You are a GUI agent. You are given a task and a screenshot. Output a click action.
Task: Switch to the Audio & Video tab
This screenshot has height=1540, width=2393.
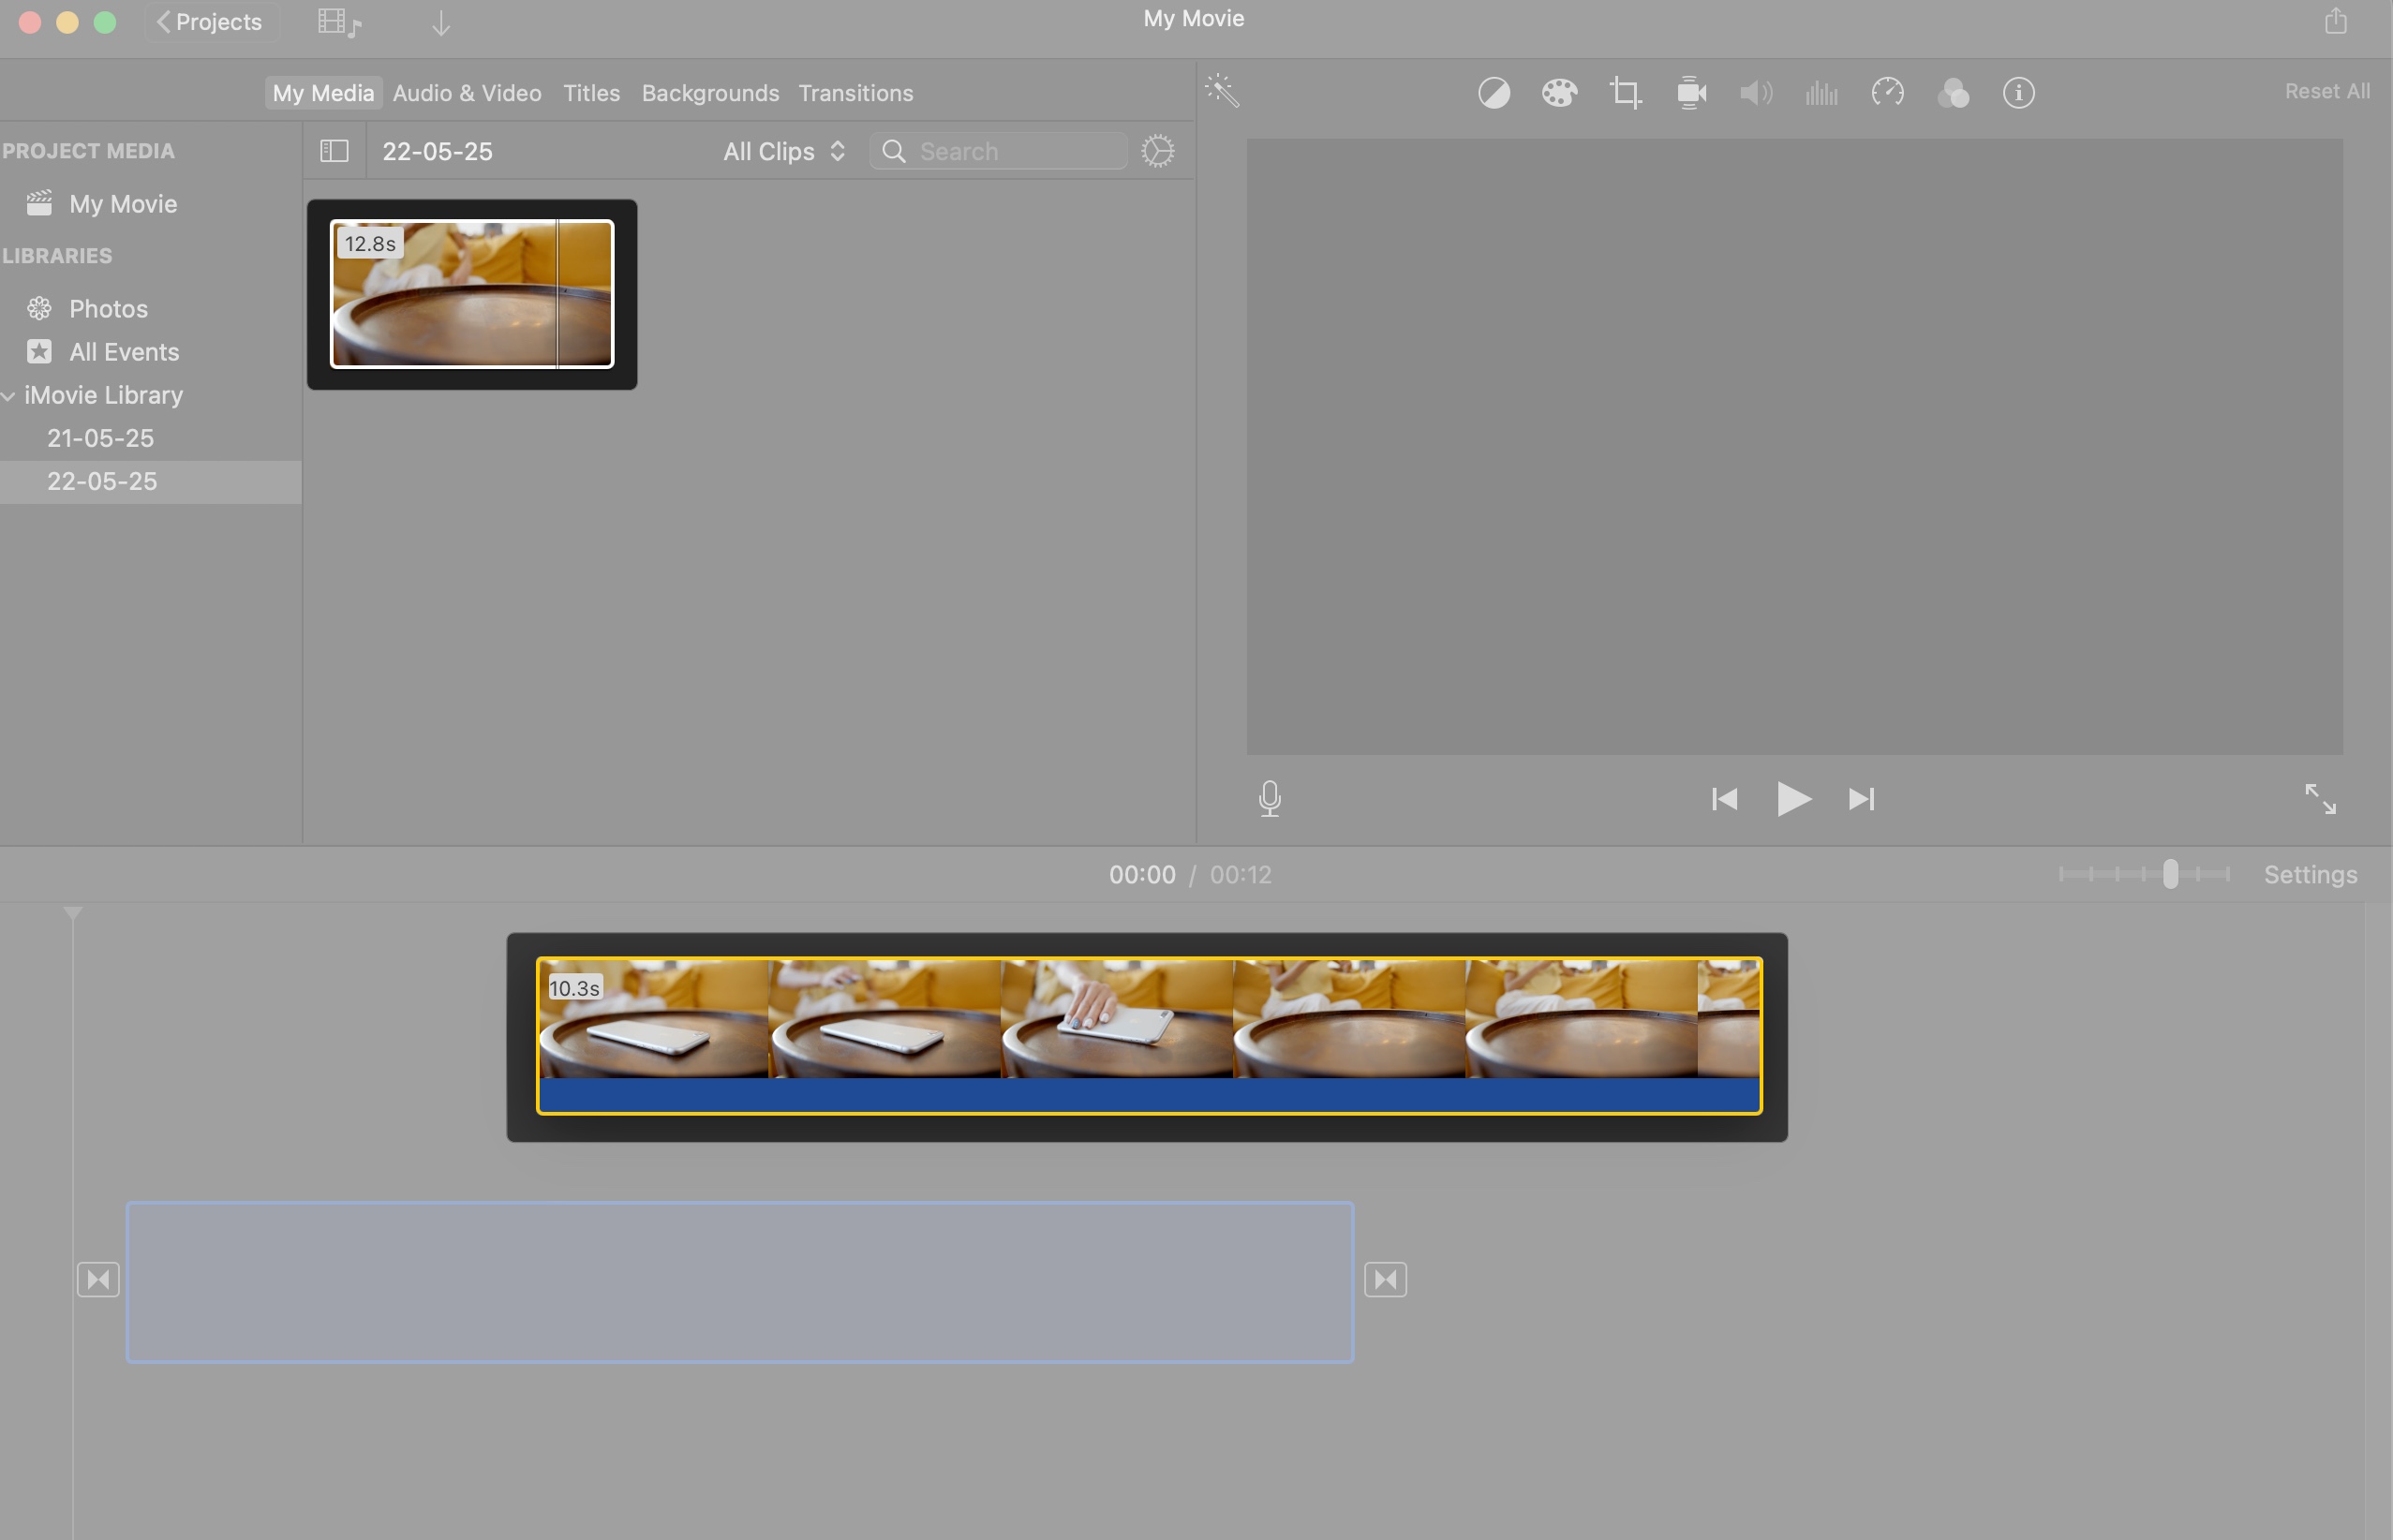(x=467, y=92)
